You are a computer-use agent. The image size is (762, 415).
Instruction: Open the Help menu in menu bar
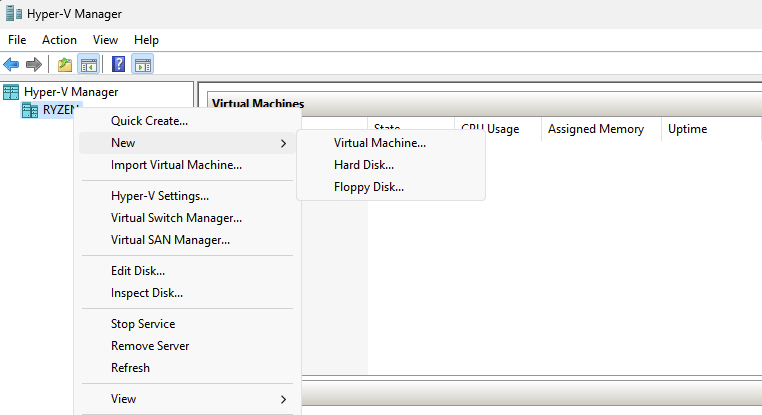click(146, 40)
